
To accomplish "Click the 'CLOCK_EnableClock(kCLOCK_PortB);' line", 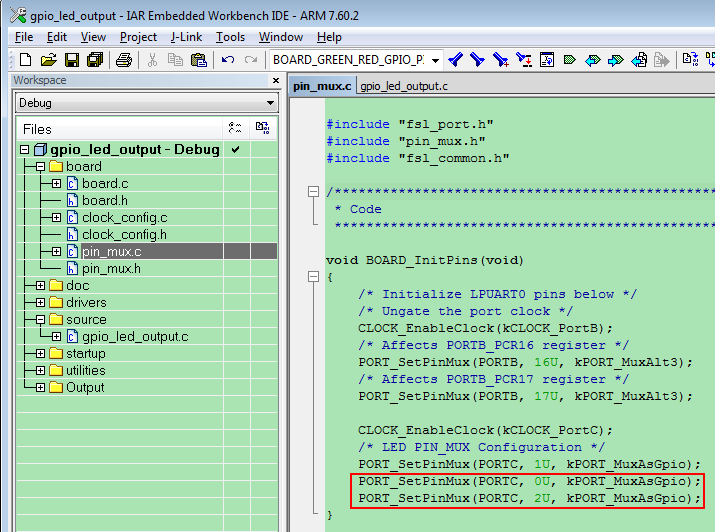I will point(485,328).
